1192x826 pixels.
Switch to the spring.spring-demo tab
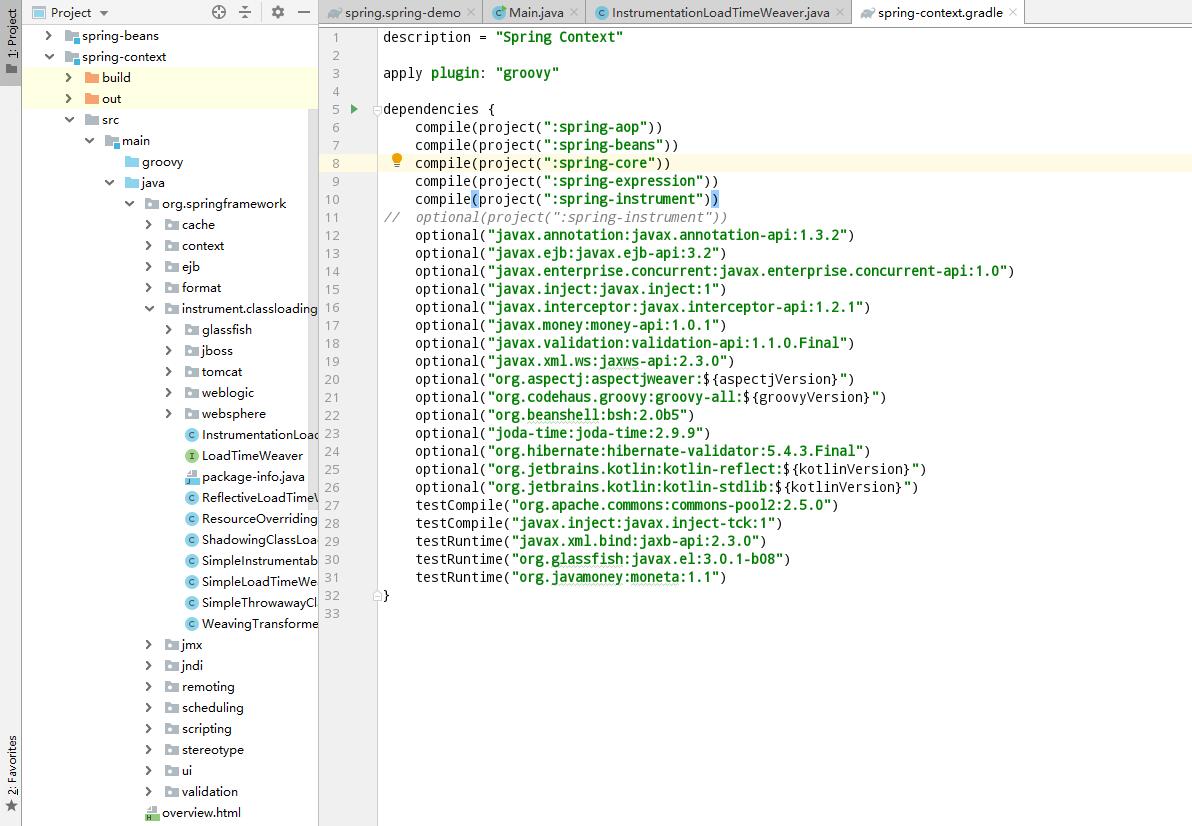pyautogui.click(x=402, y=13)
